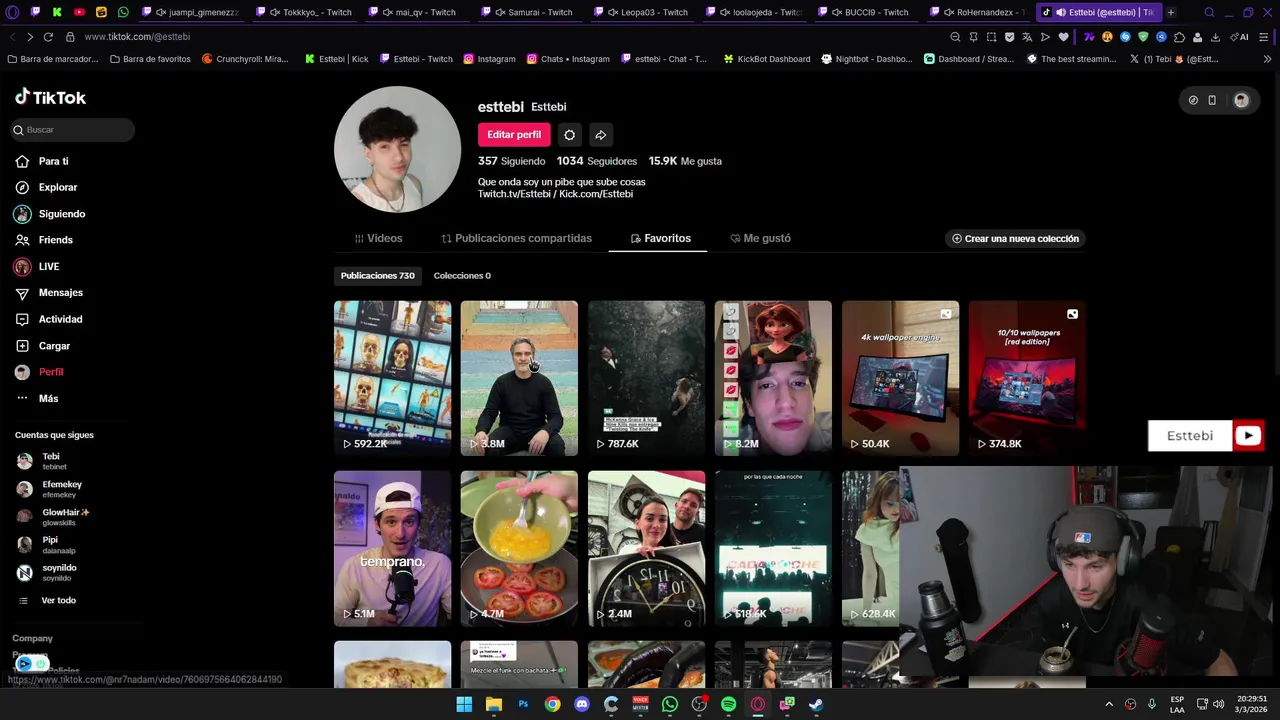Open Mensajes in the sidebar
1280x720 pixels.
click(x=49, y=293)
